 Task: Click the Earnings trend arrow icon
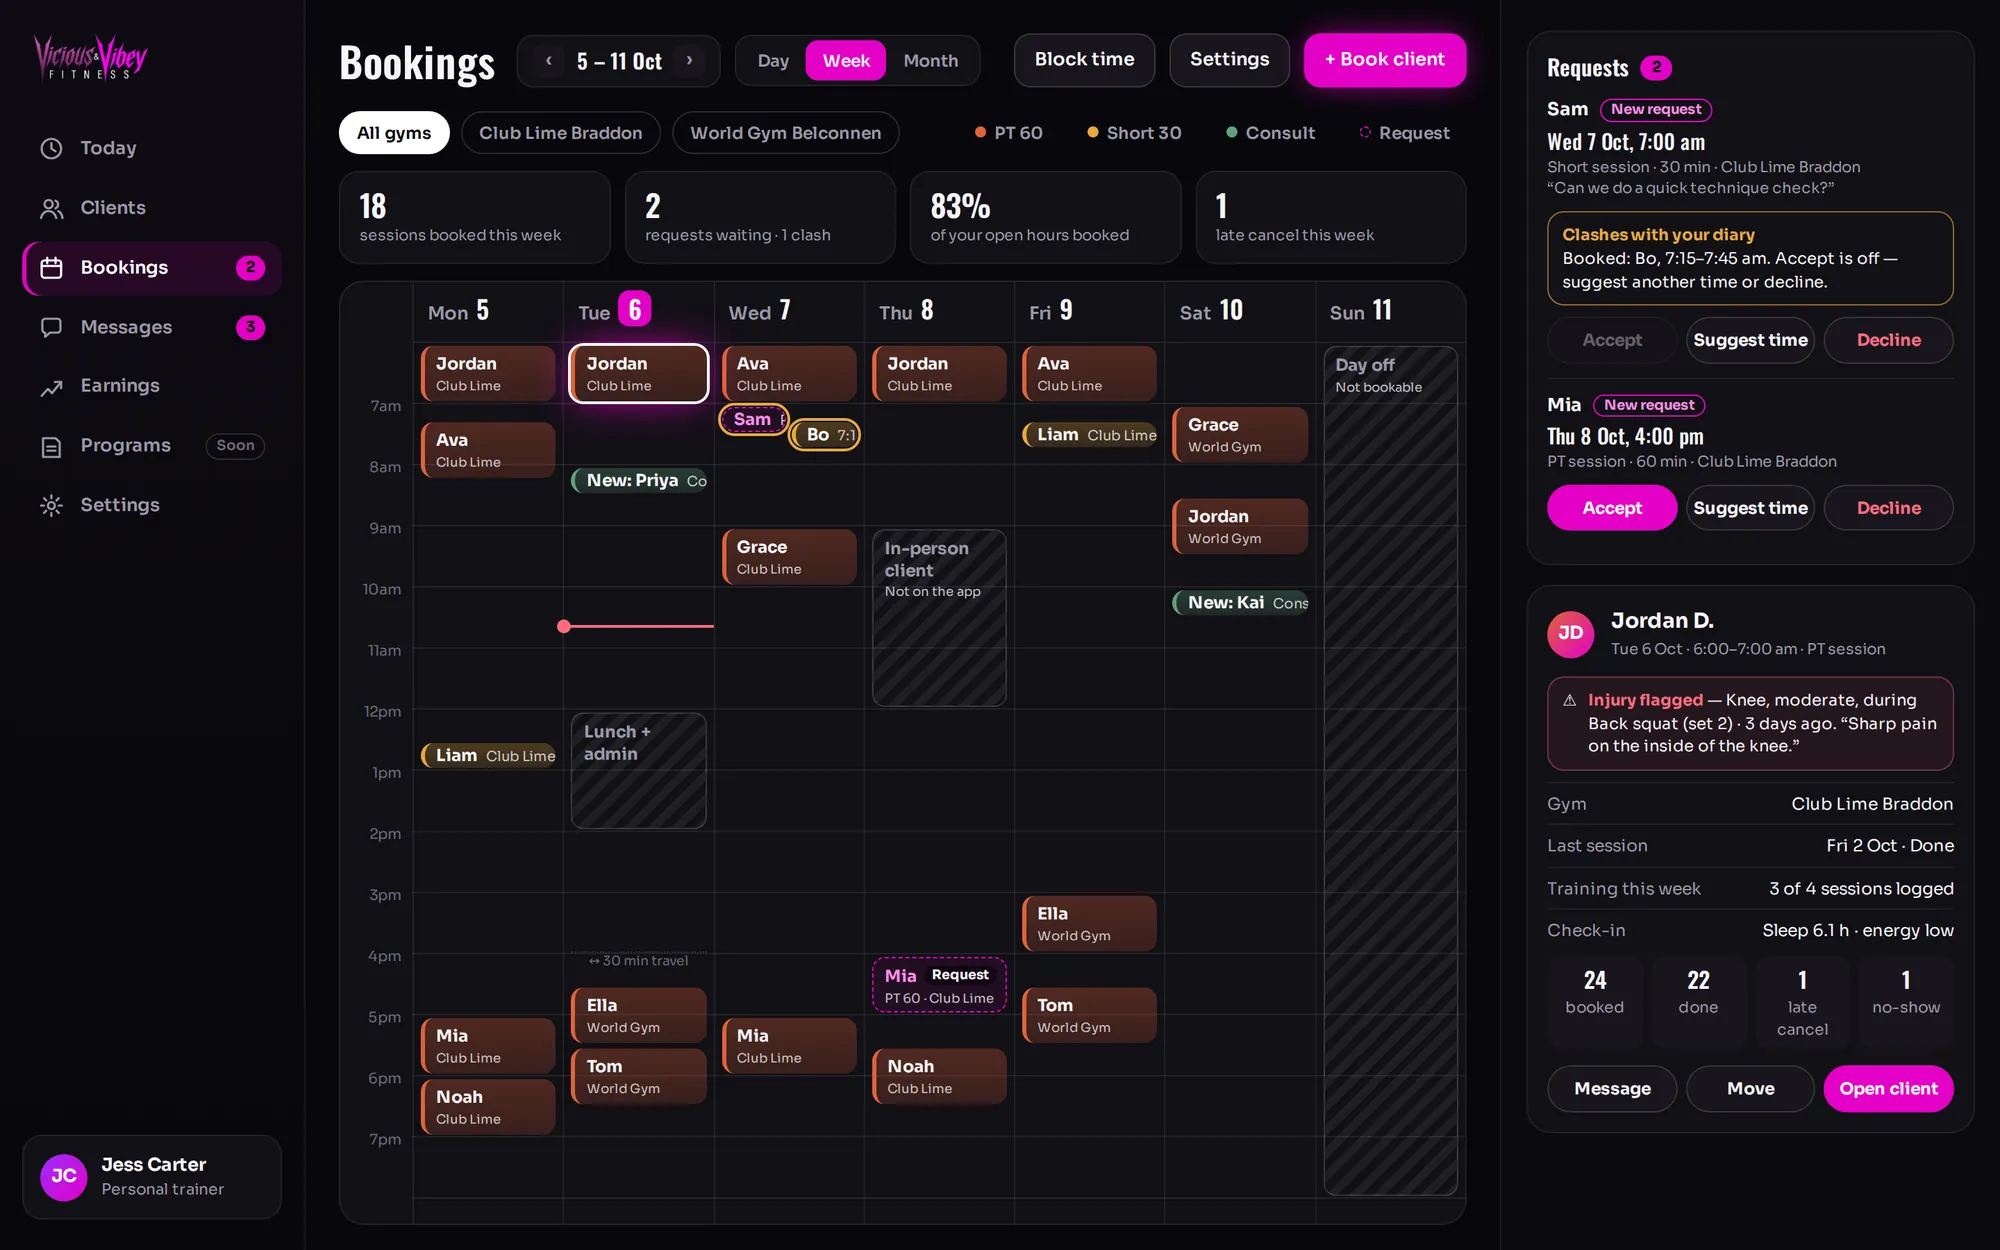click(51, 387)
